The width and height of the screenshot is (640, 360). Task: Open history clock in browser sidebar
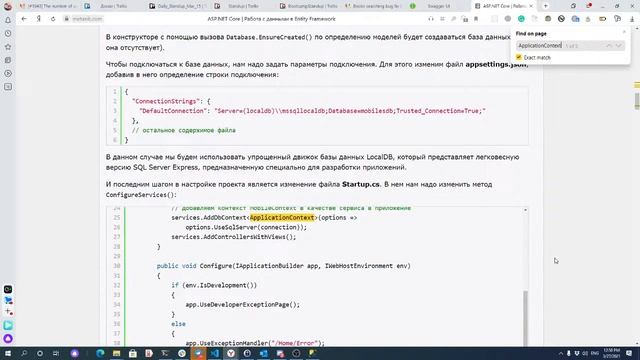[x=8, y=33]
